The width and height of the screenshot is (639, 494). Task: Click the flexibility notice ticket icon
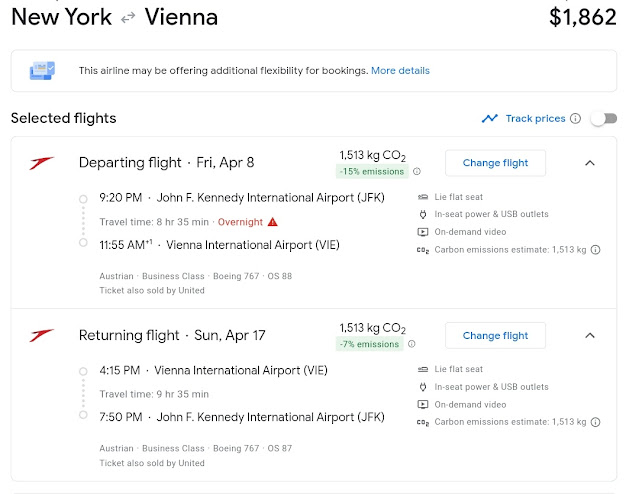click(x=43, y=71)
